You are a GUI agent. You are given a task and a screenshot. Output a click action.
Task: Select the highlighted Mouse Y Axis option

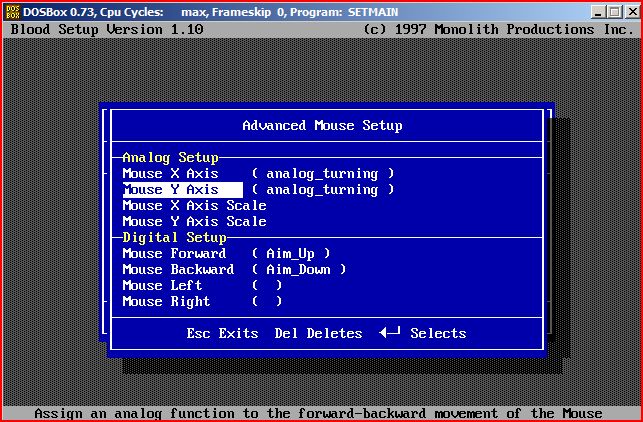pyautogui.click(x=182, y=189)
